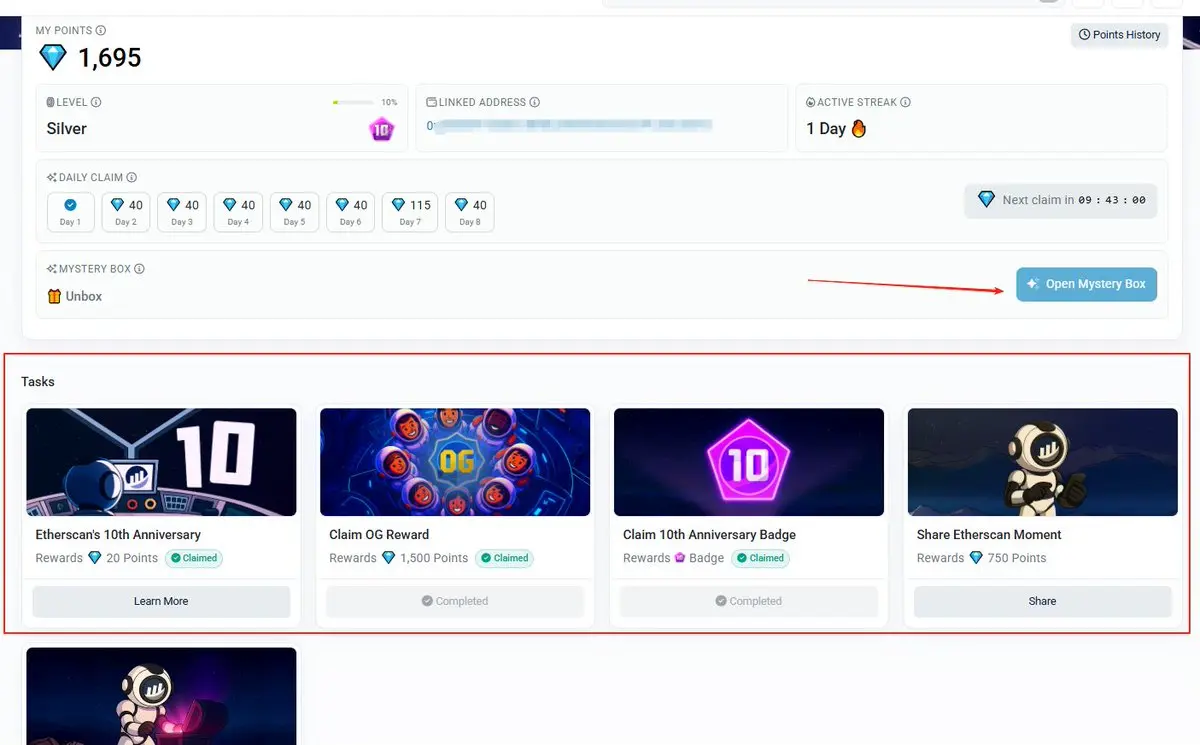Click the My Points info icon
Image resolution: width=1200 pixels, height=745 pixels.
pyautogui.click(x=101, y=31)
